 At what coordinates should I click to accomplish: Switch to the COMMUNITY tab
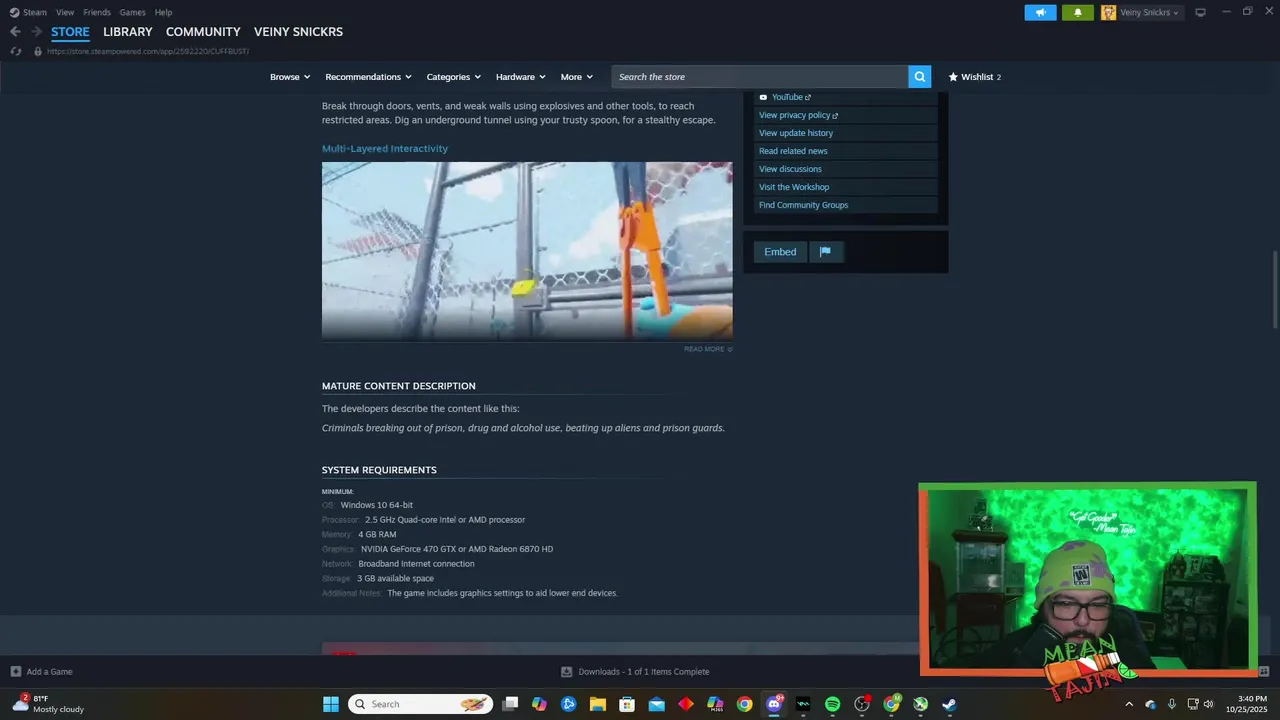click(203, 32)
